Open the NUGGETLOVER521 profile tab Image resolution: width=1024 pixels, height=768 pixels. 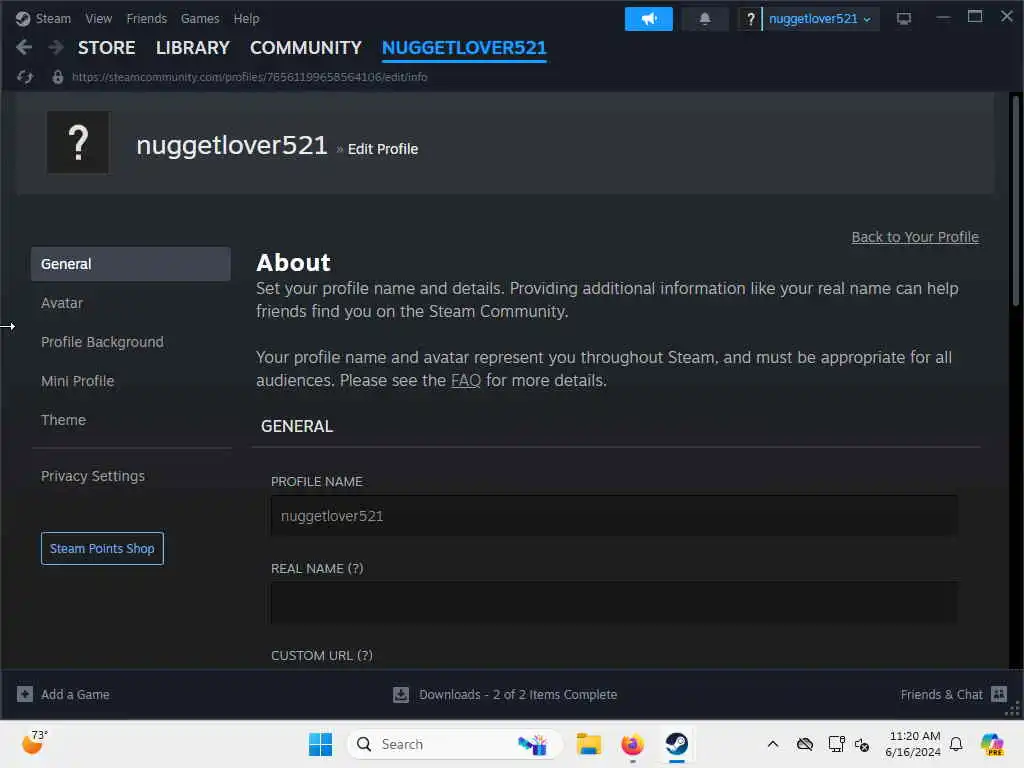point(464,48)
